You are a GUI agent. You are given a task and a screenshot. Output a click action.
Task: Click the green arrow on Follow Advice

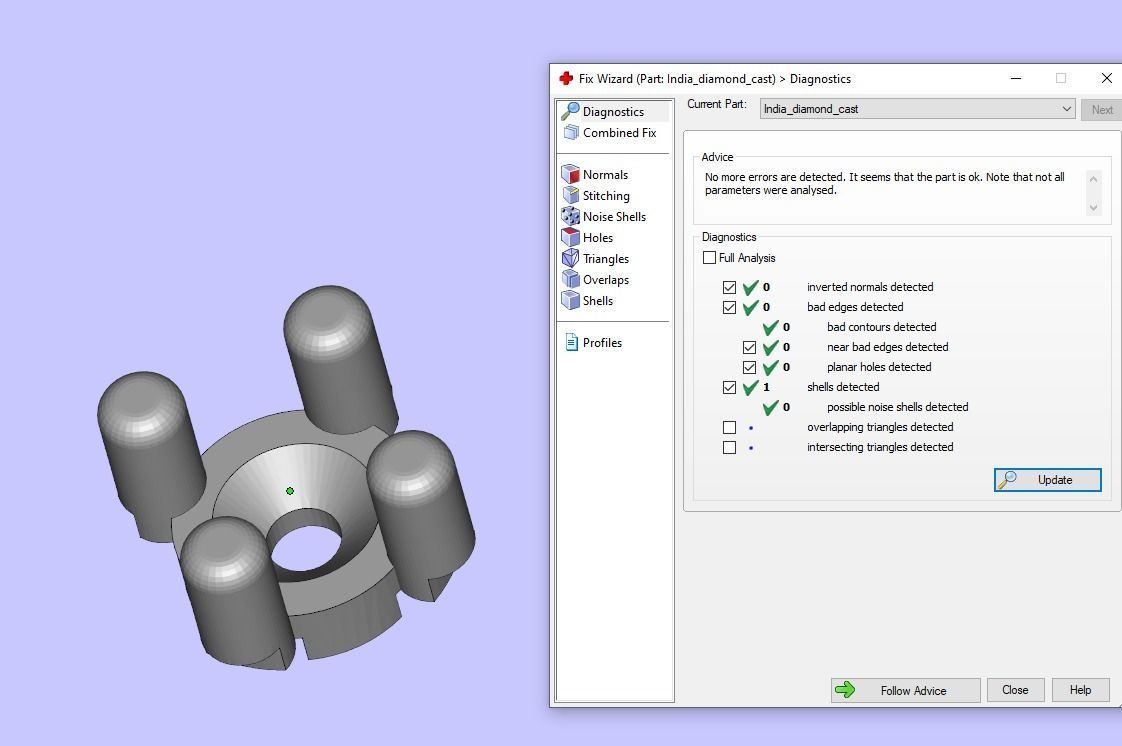(x=845, y=689)
